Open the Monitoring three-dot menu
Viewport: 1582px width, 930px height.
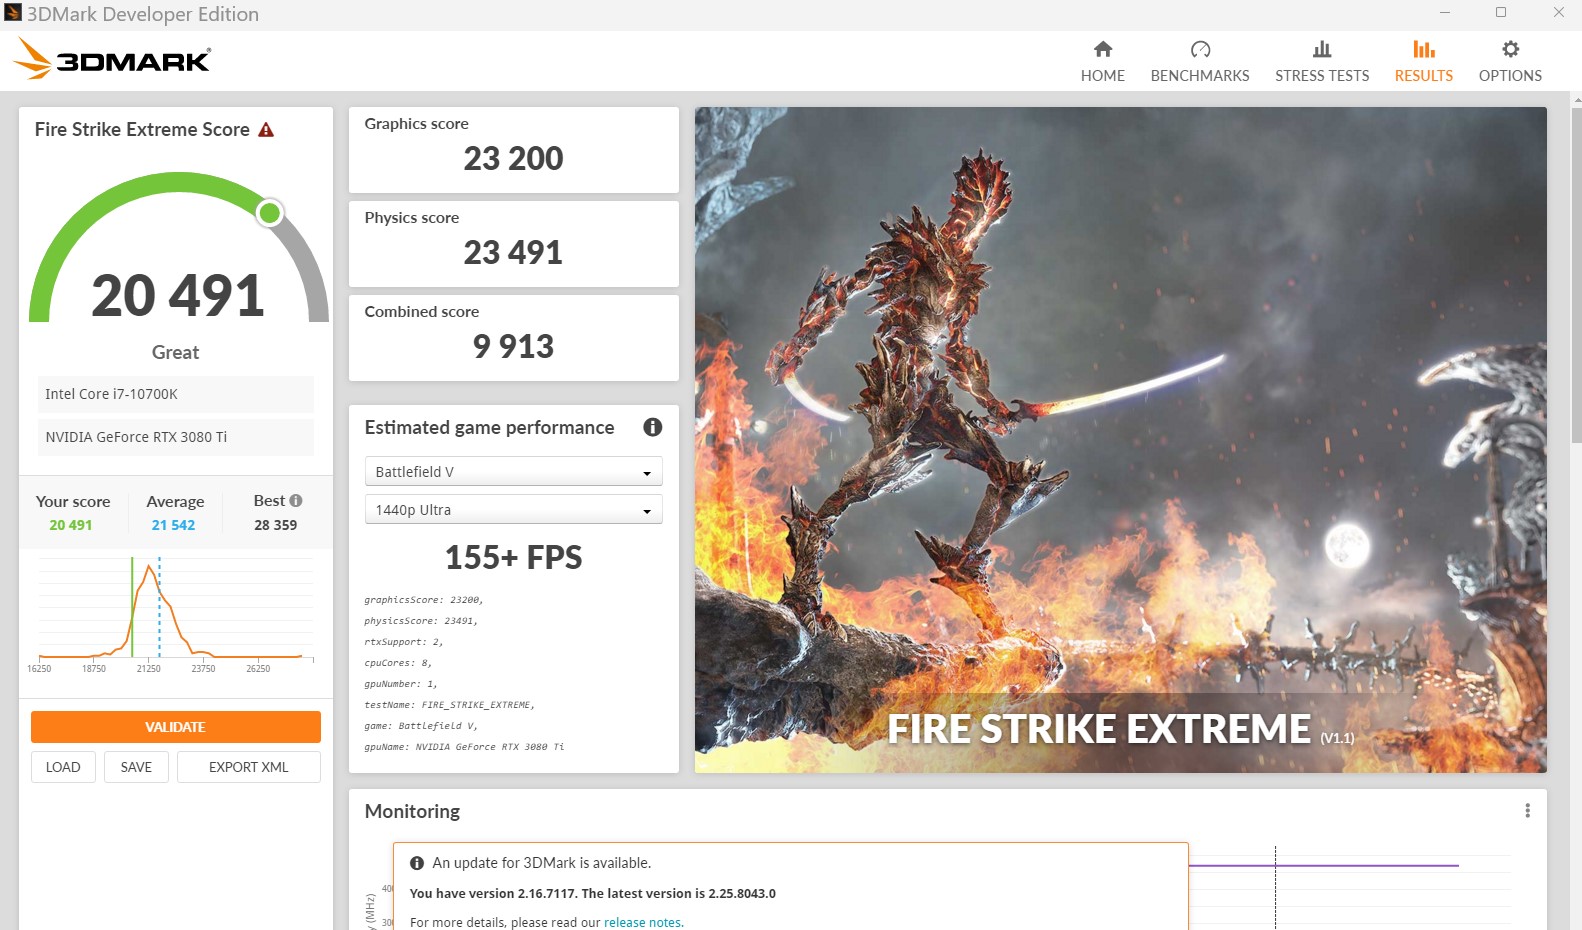[1527, 811]
